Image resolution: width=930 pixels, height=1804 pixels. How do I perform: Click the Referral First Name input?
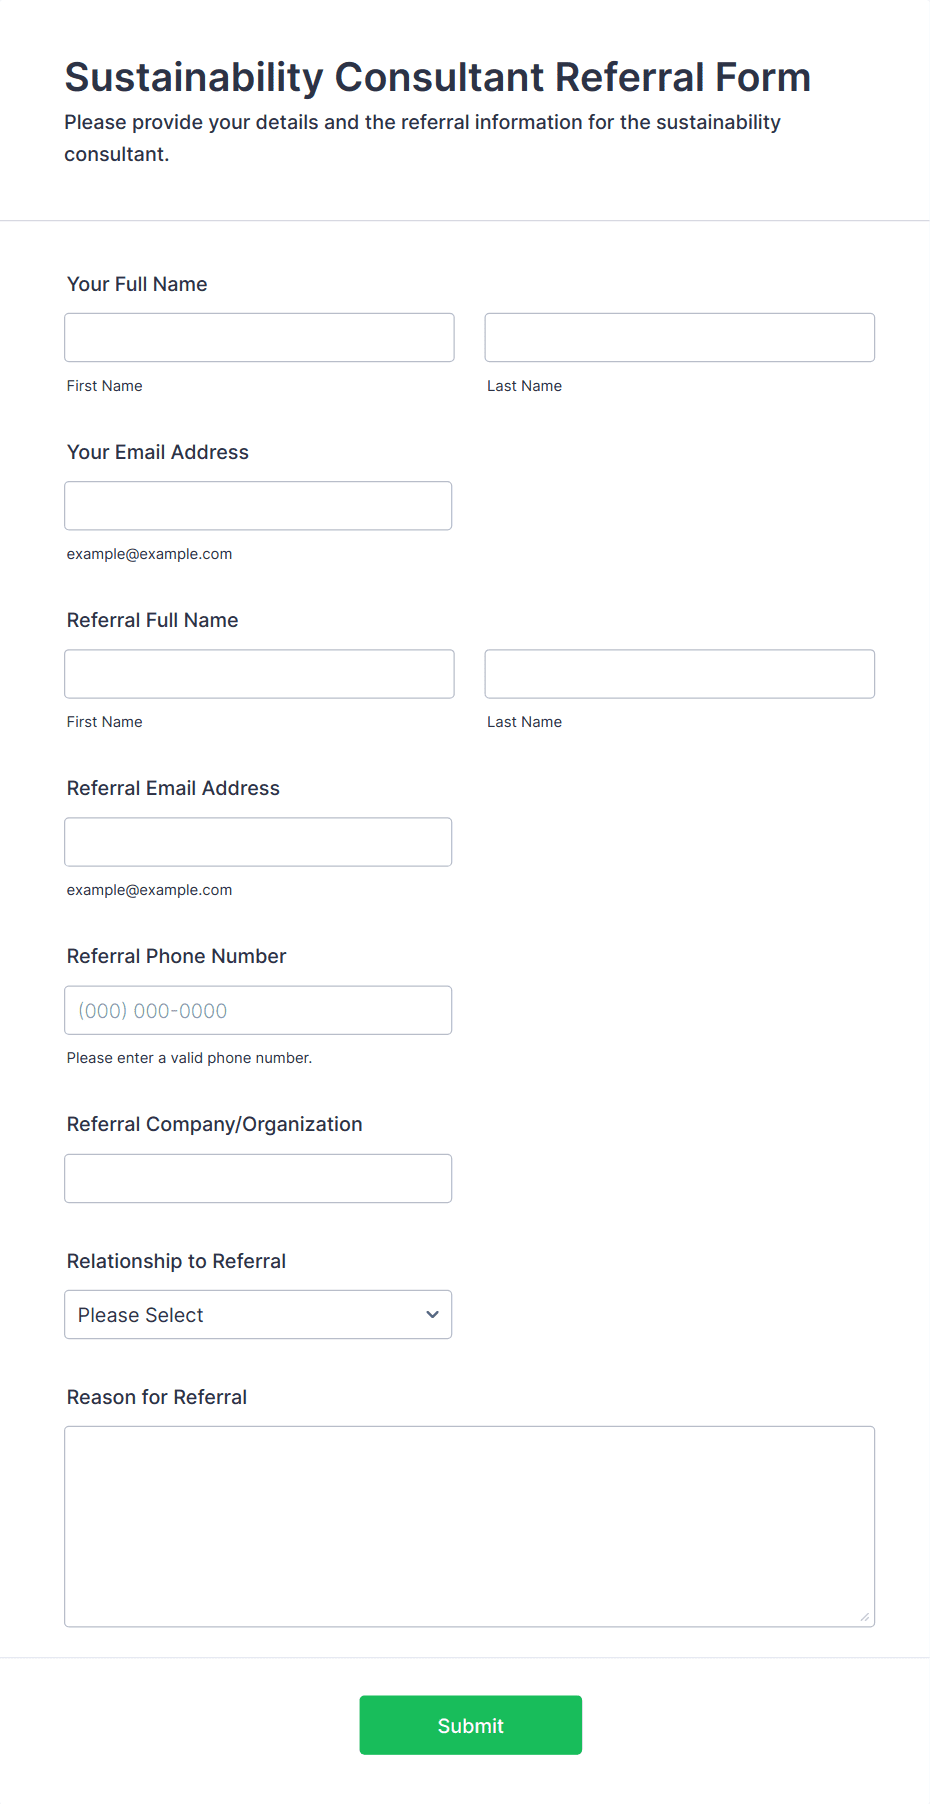tap(259, 674)
